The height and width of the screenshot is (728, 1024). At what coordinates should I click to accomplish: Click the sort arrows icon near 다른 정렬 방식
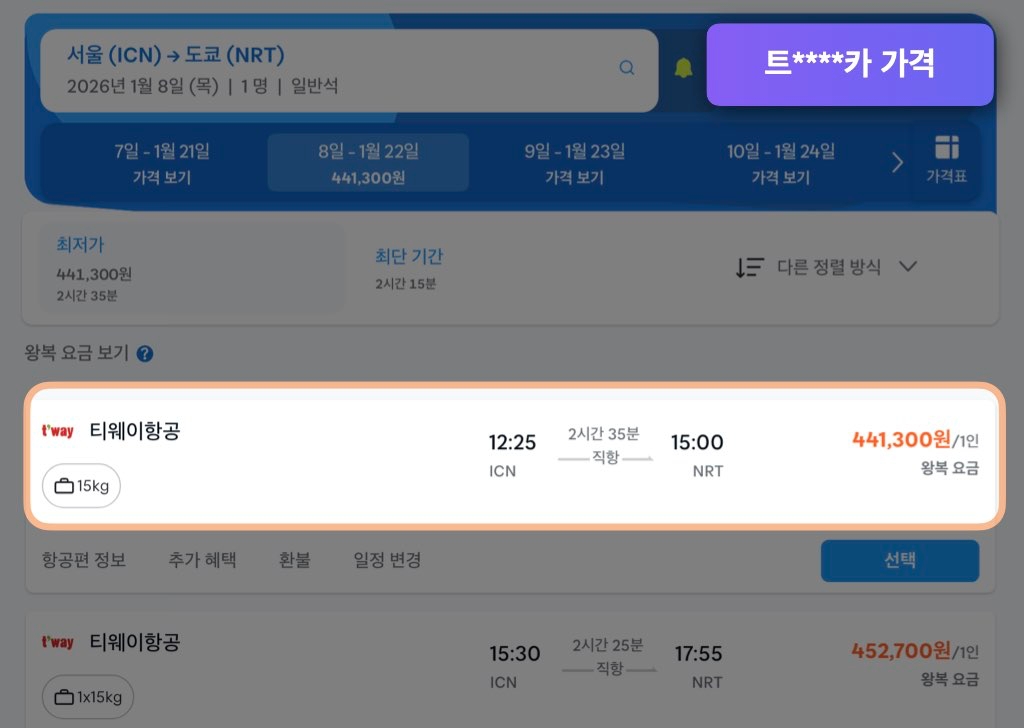coord(750,266)
